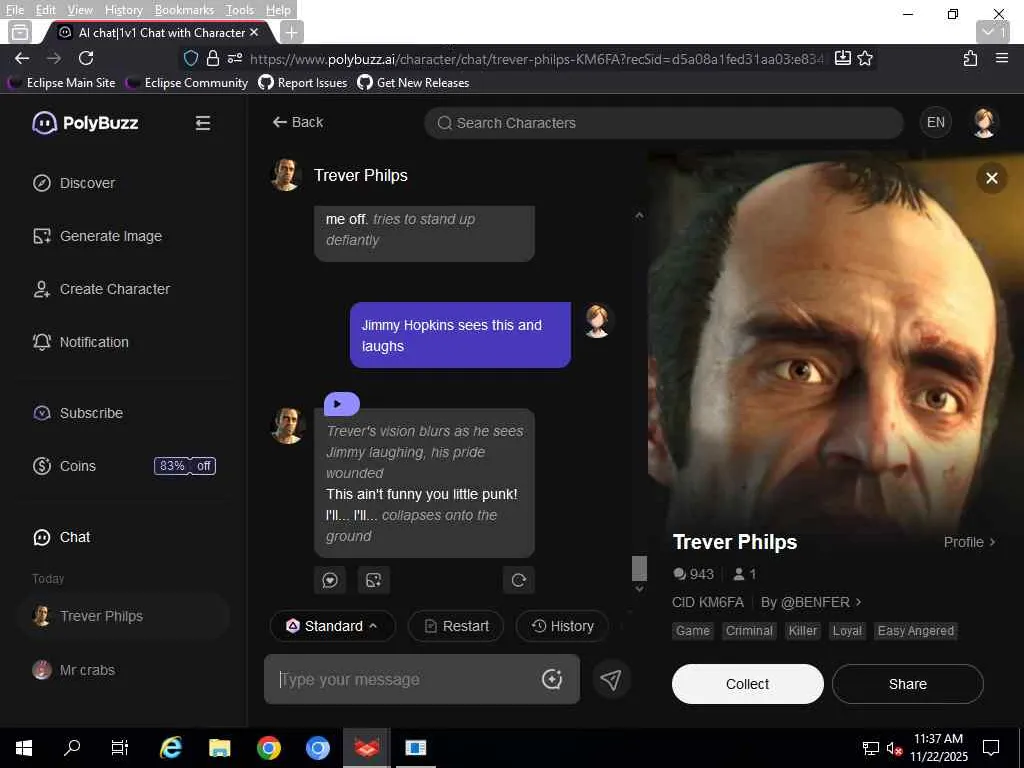This screenshot has height=768, width=1024.
Task: Open user profile avatar at top right
Action: (x=984, y=122)
